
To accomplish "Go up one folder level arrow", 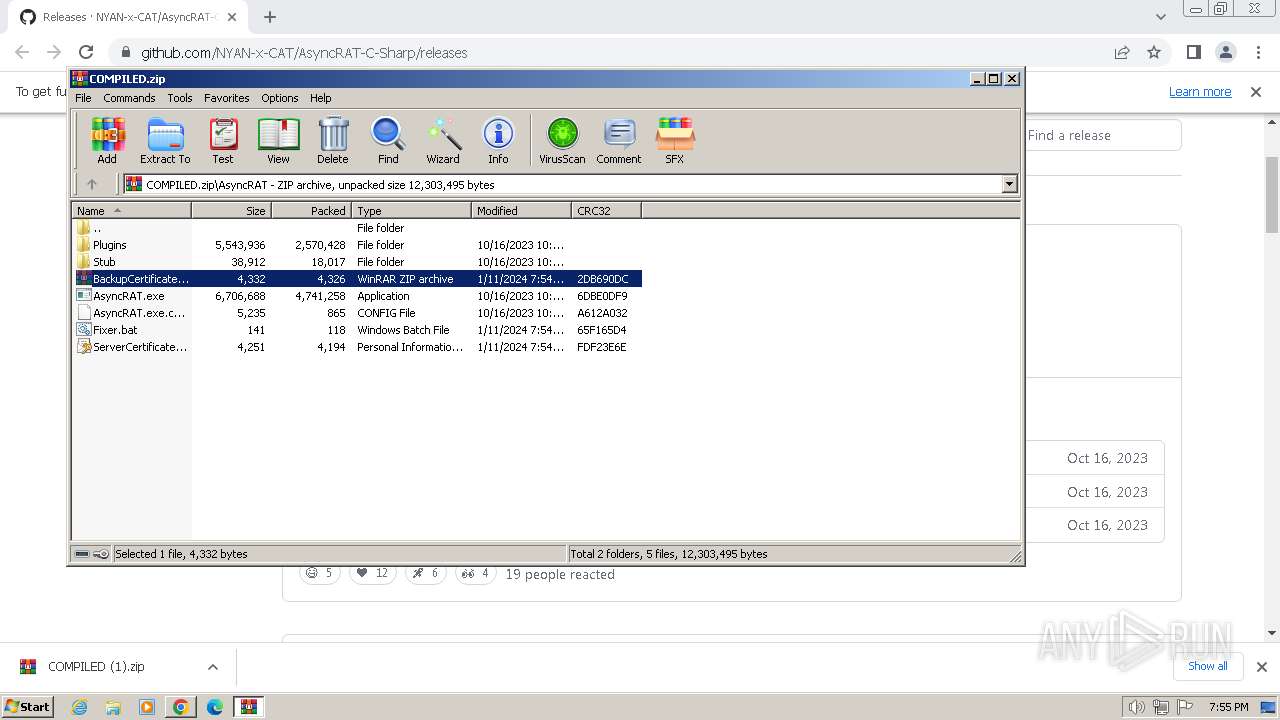I will pos(92,184).
